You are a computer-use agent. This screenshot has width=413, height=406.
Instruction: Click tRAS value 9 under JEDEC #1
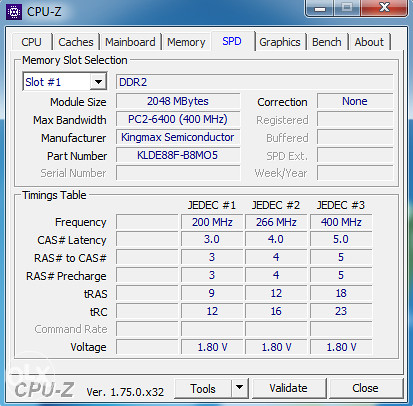212,293
